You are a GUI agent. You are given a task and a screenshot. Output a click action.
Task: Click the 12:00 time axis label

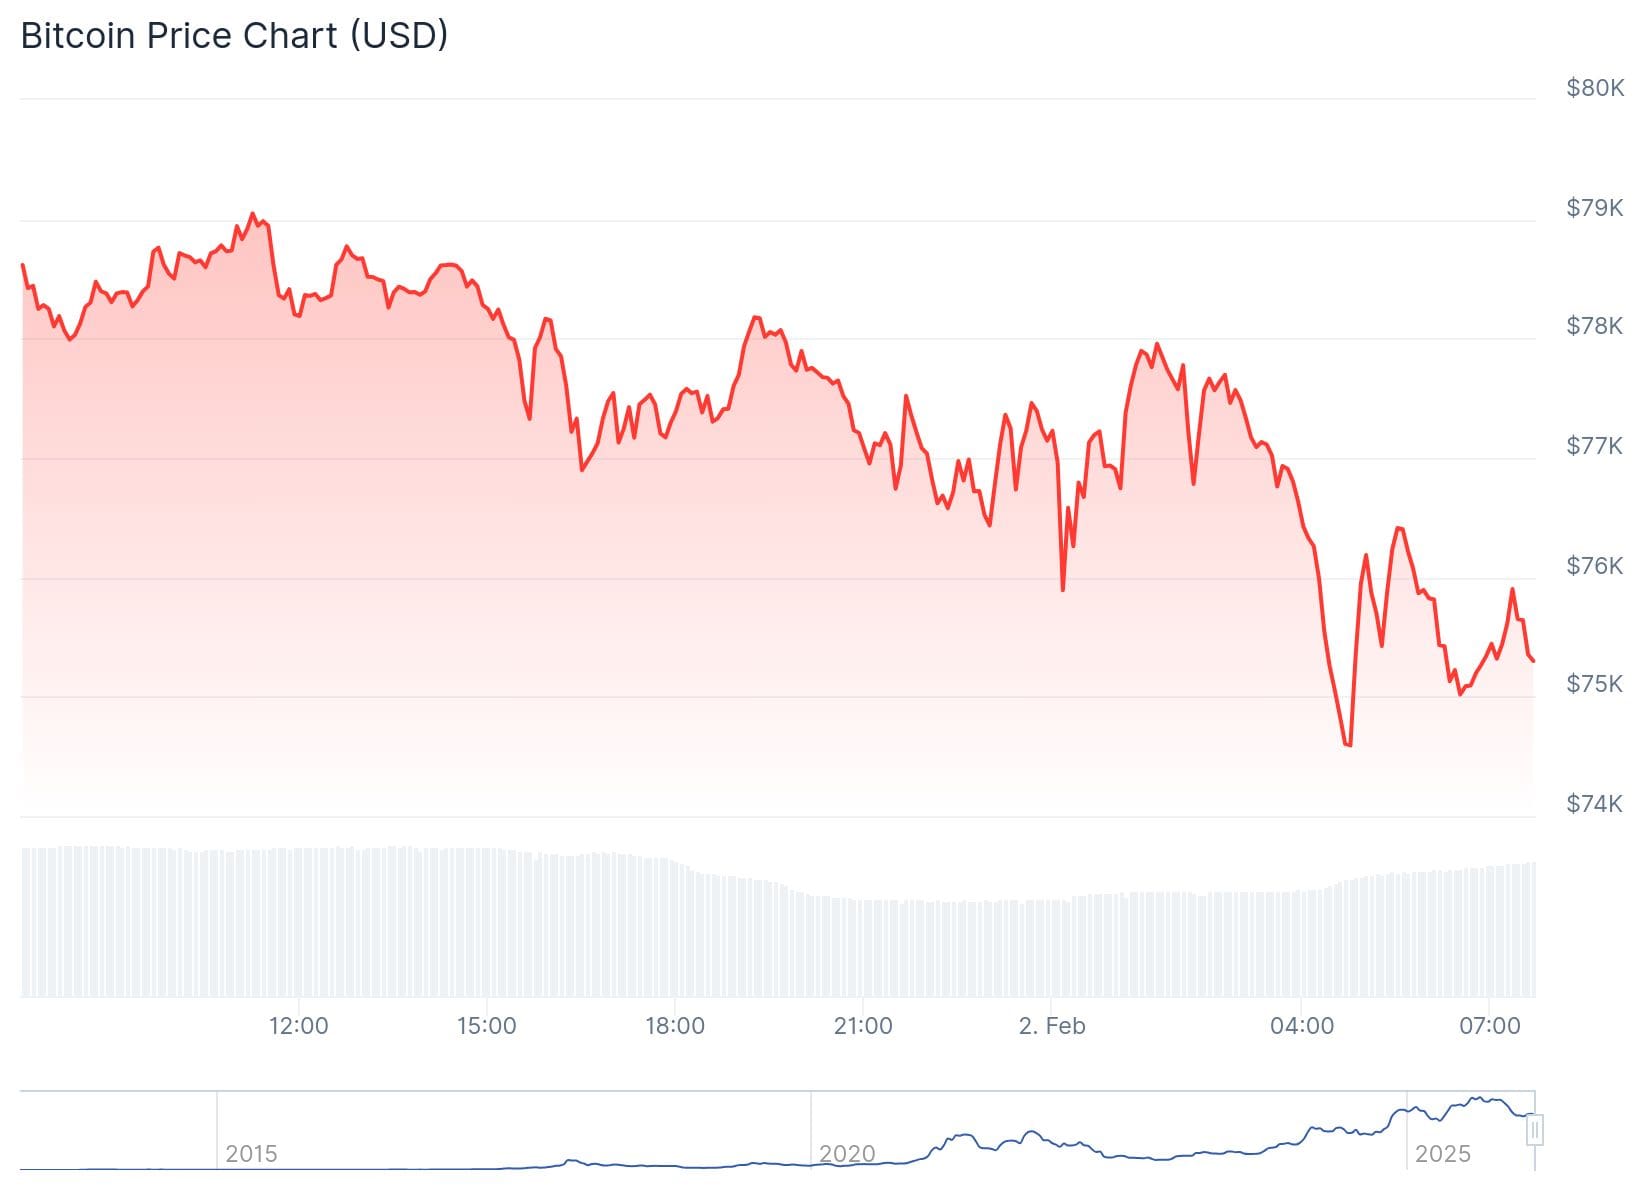(x=298, y=1026)
